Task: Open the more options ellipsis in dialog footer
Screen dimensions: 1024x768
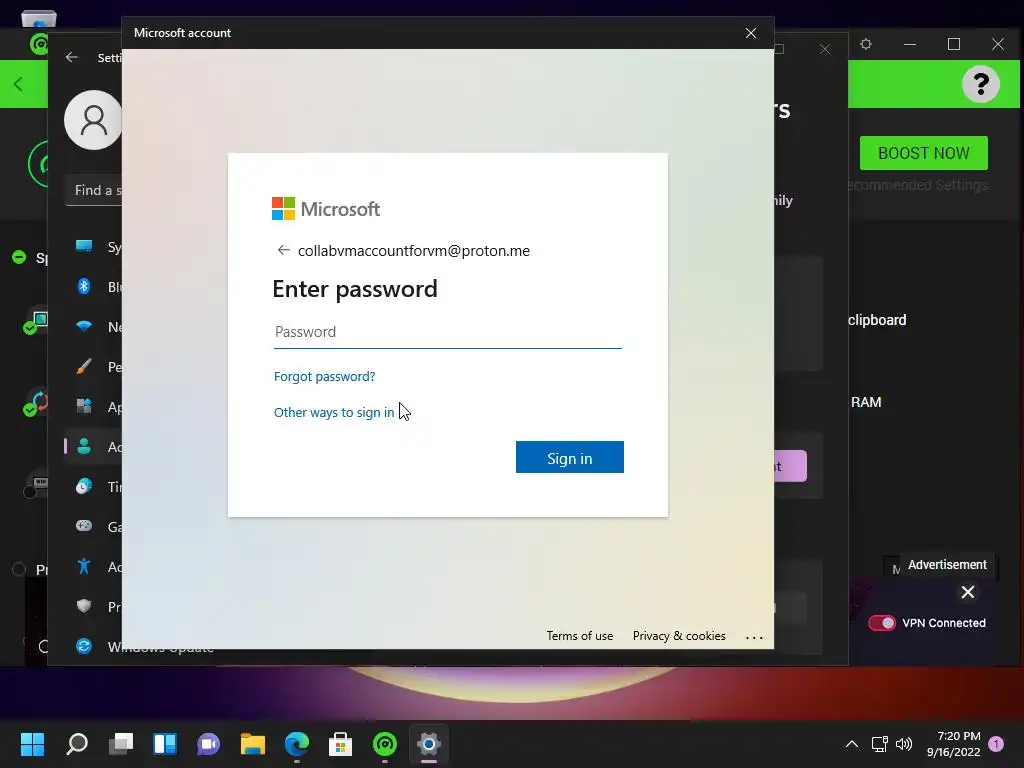Action: [x=754, y=637]
